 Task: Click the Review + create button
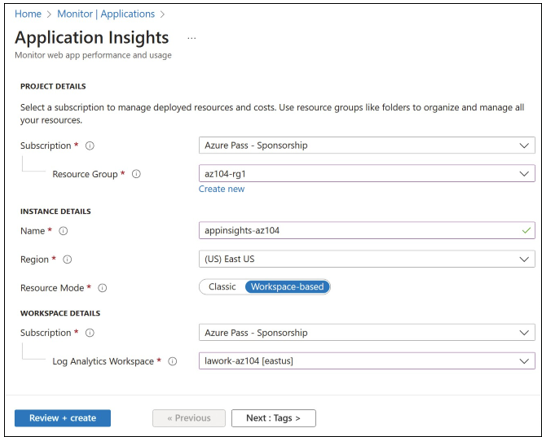click(63, 418)
